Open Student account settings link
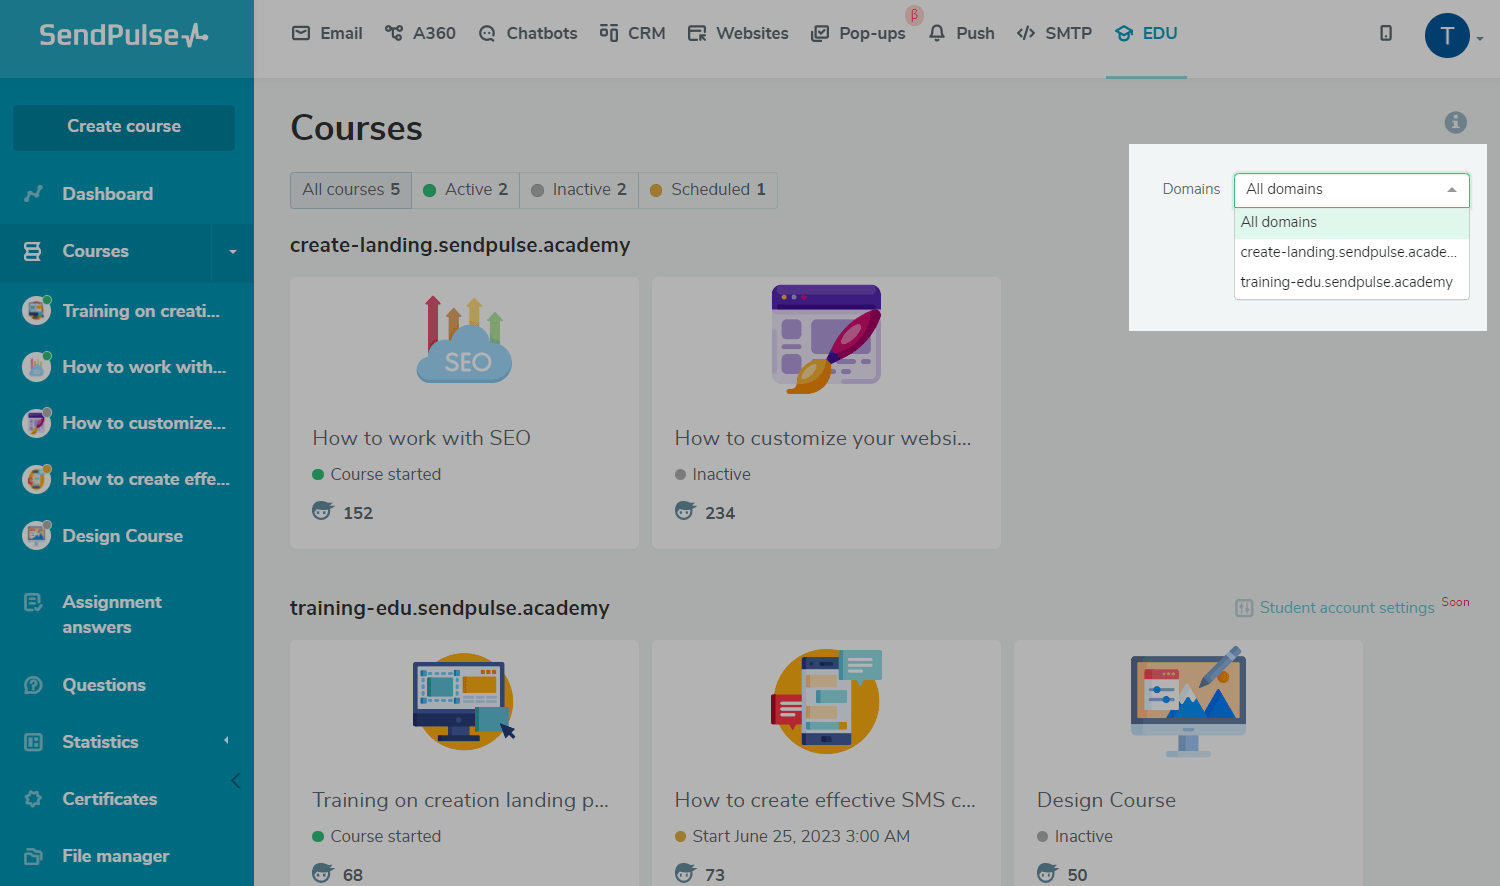 pyautogui.click(x=1347, y=608)
